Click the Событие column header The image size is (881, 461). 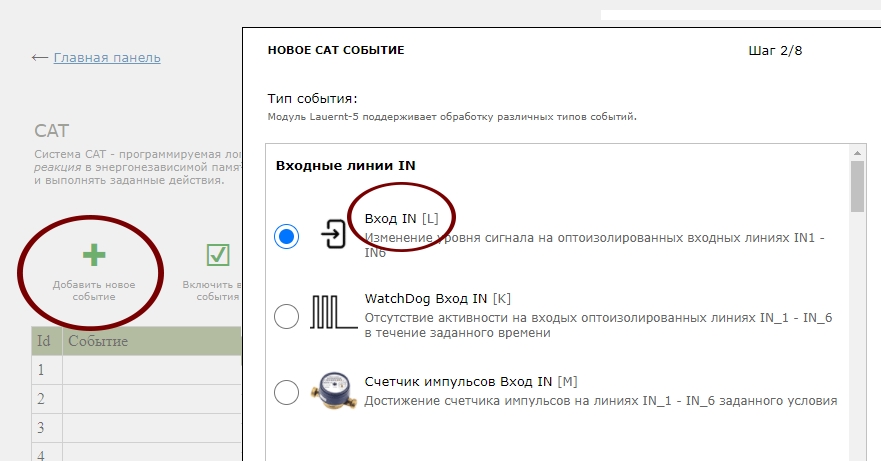[x=150, y=341]
